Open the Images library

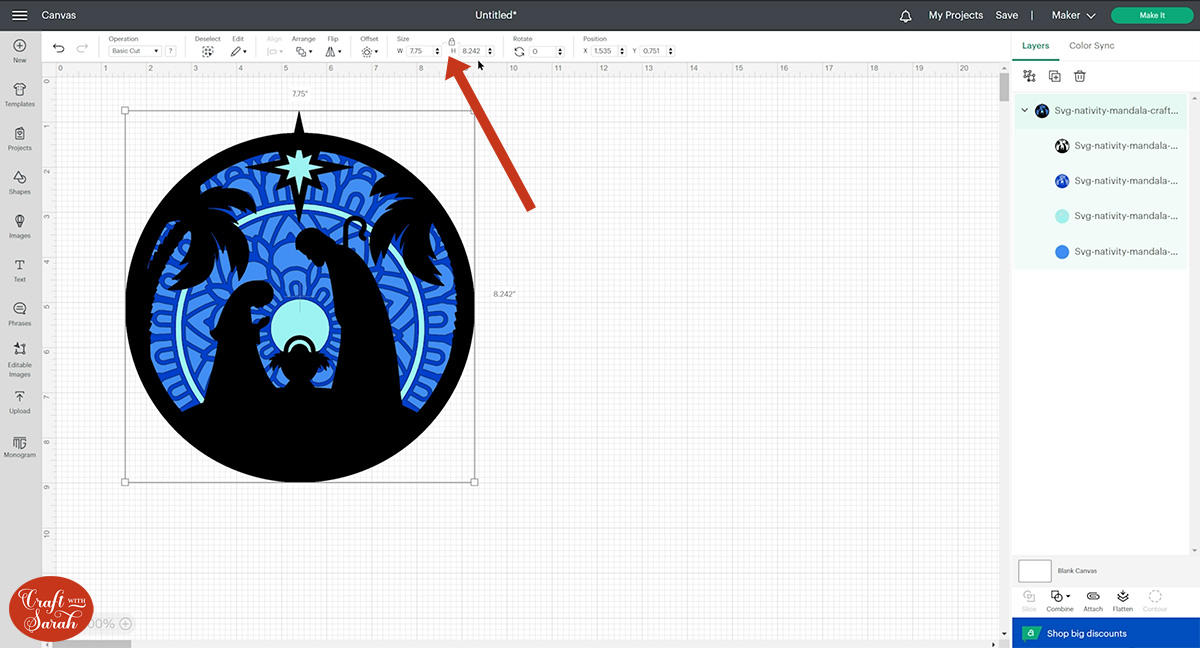tap(20, 226)
